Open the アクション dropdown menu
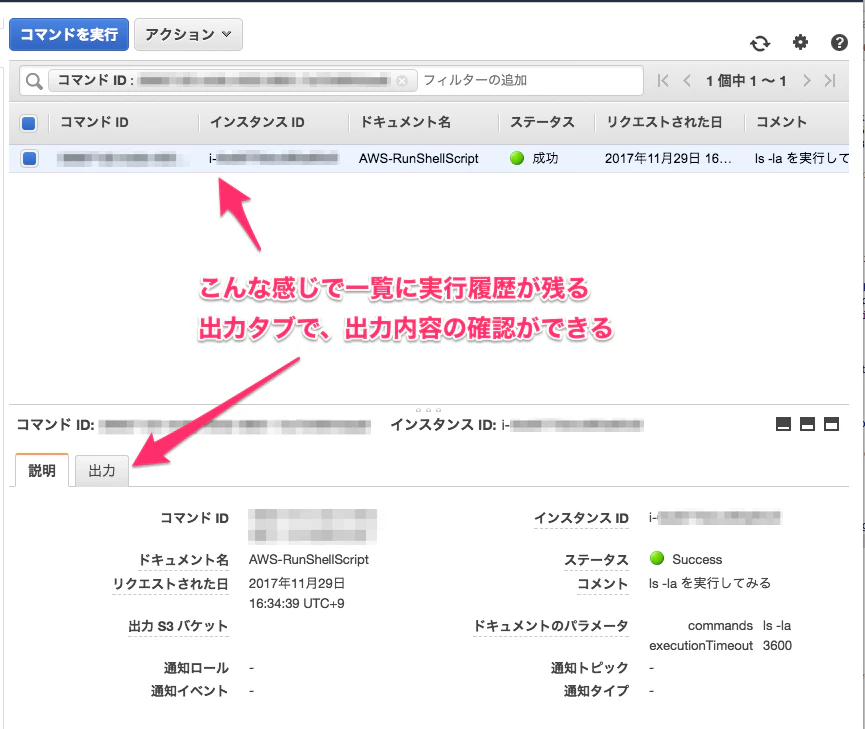Screen dimensions: 865x729 click(x=188, y=34)
